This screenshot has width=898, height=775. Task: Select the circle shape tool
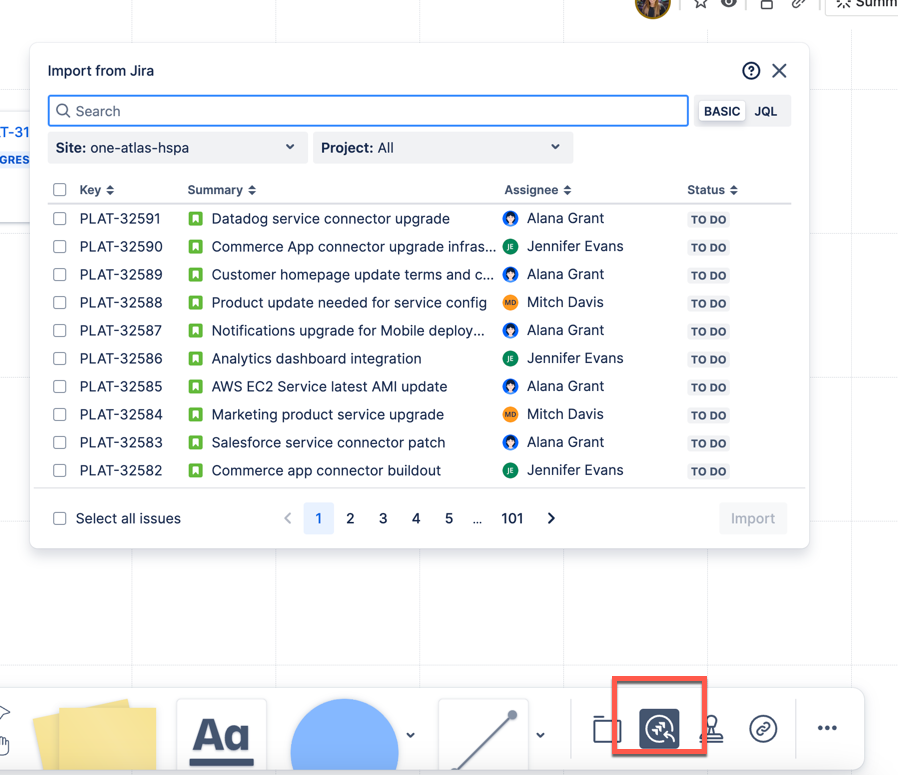coord(344,735)
